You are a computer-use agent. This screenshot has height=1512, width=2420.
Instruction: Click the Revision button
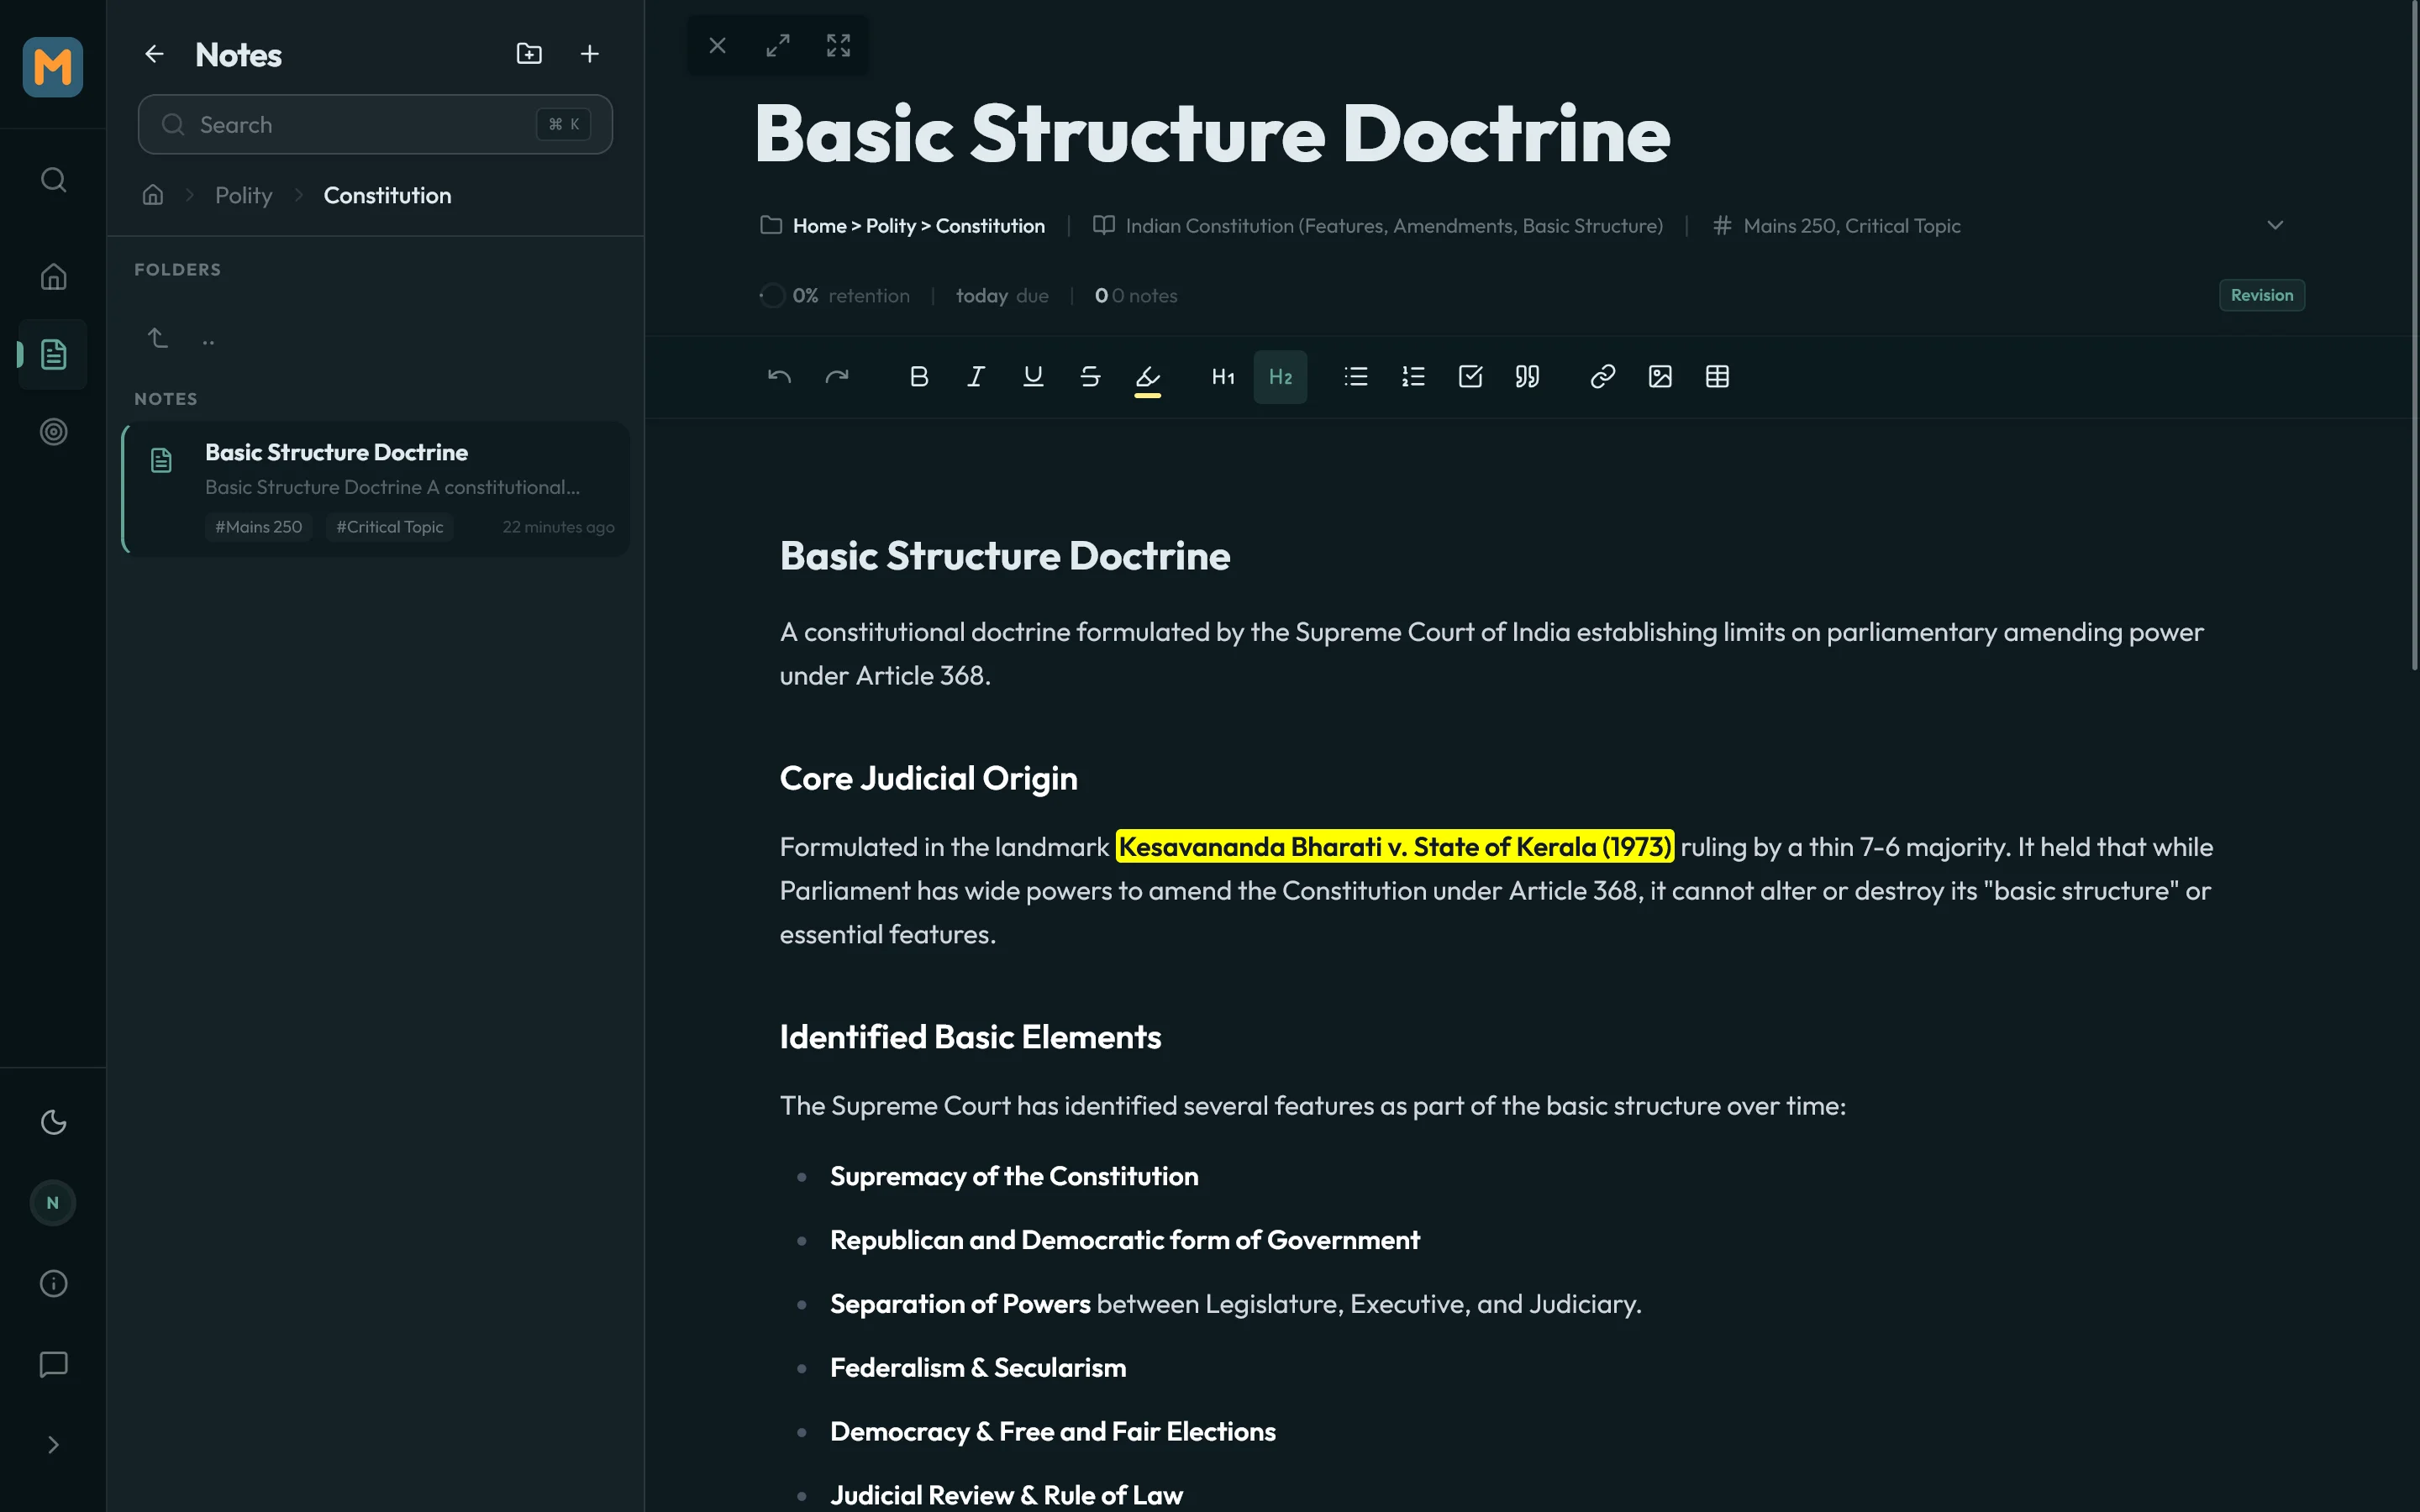tap(2262, 295)
